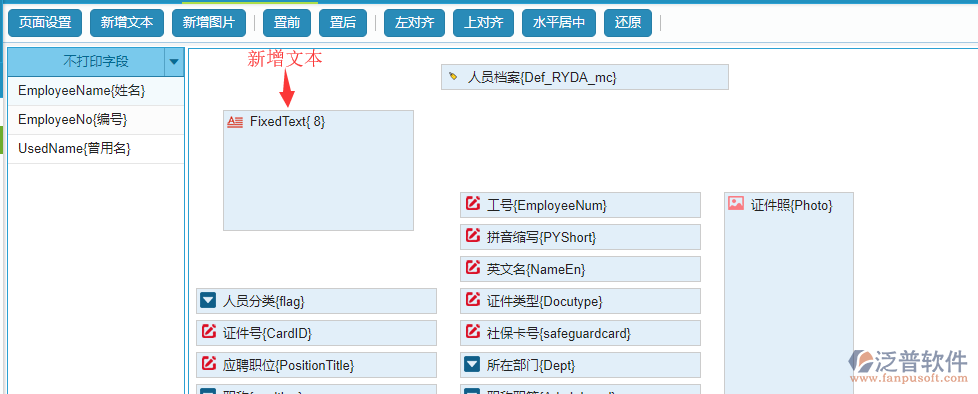This screenshot has width=978, height=394.
Task: Click the edit icon of 工号{EmployeeNum}
Action: click(x=473, y=204)
